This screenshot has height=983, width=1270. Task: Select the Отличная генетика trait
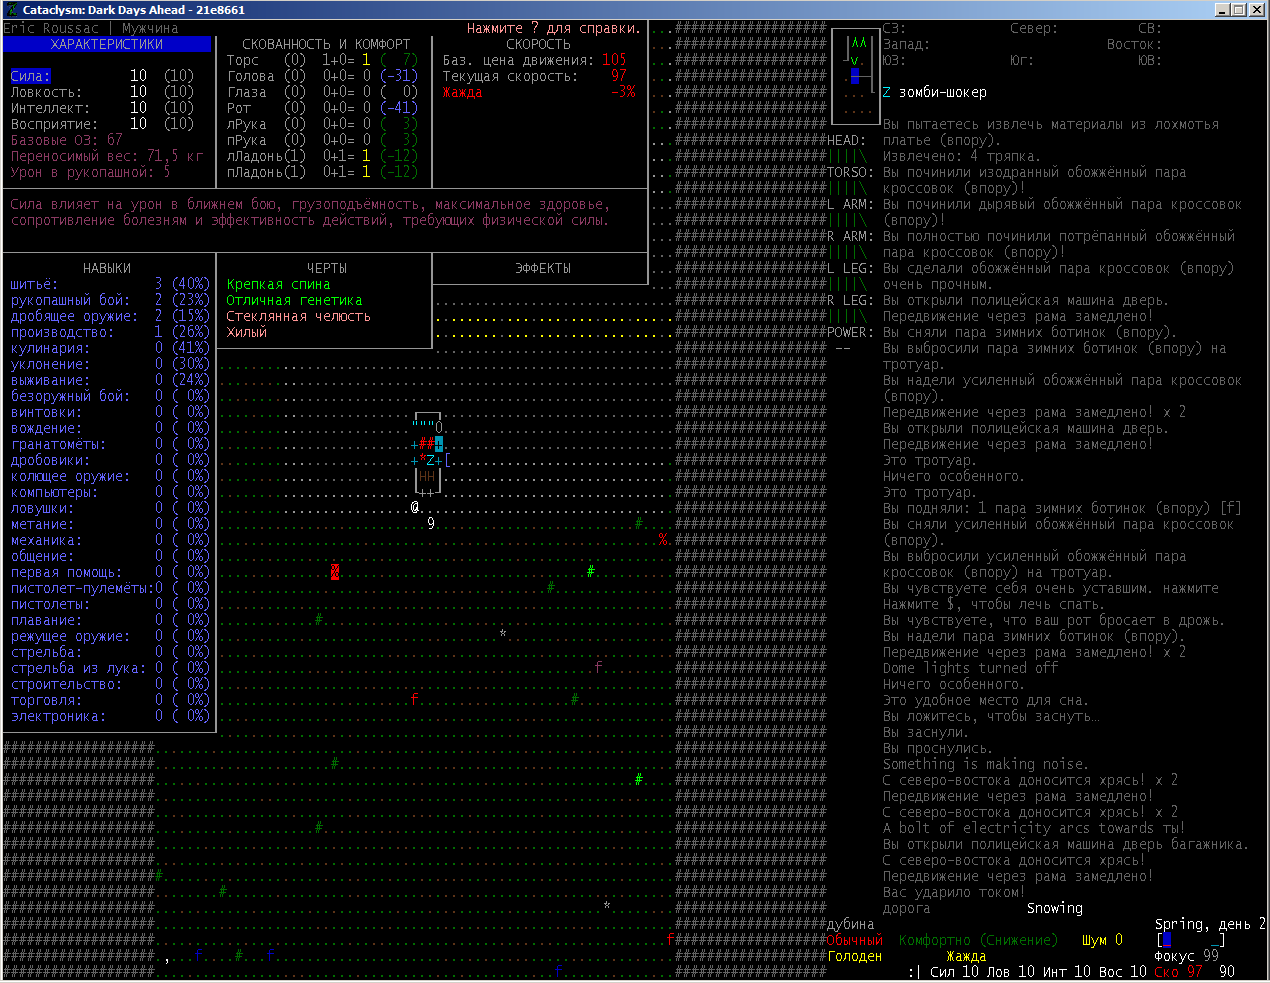tap(294, 300)
